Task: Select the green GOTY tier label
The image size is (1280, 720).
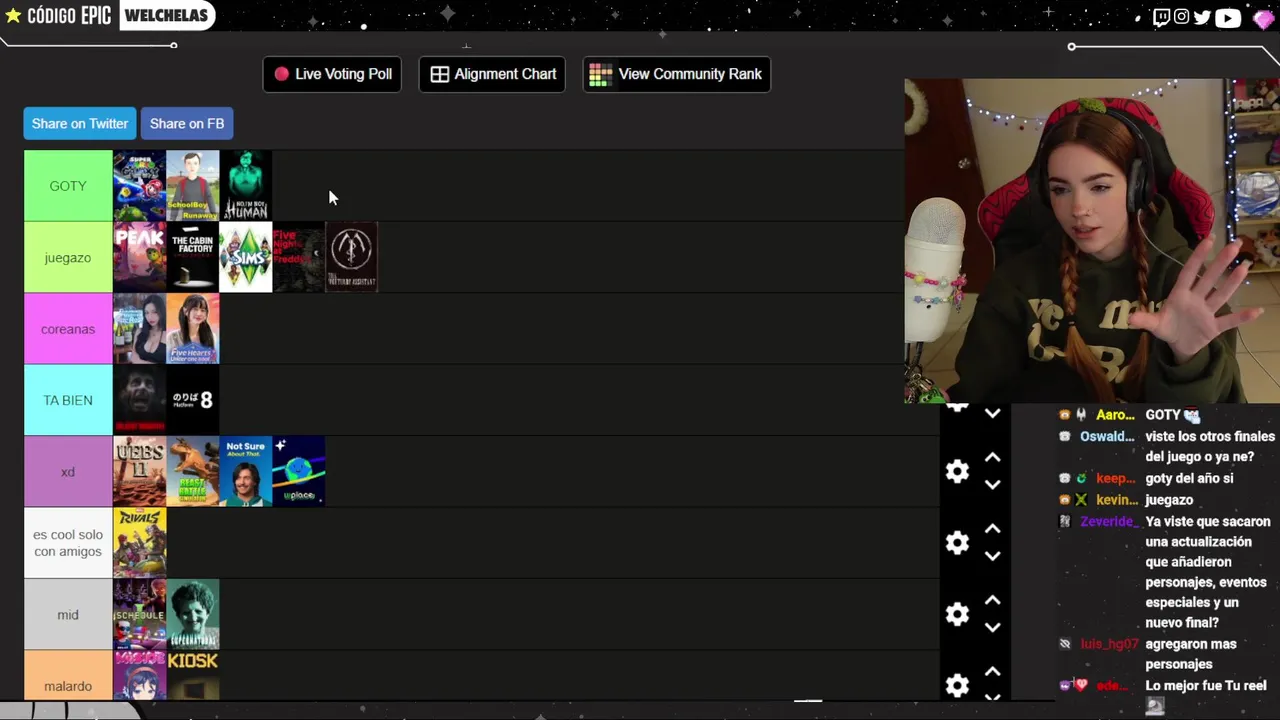Action: (x=68, y=186)
